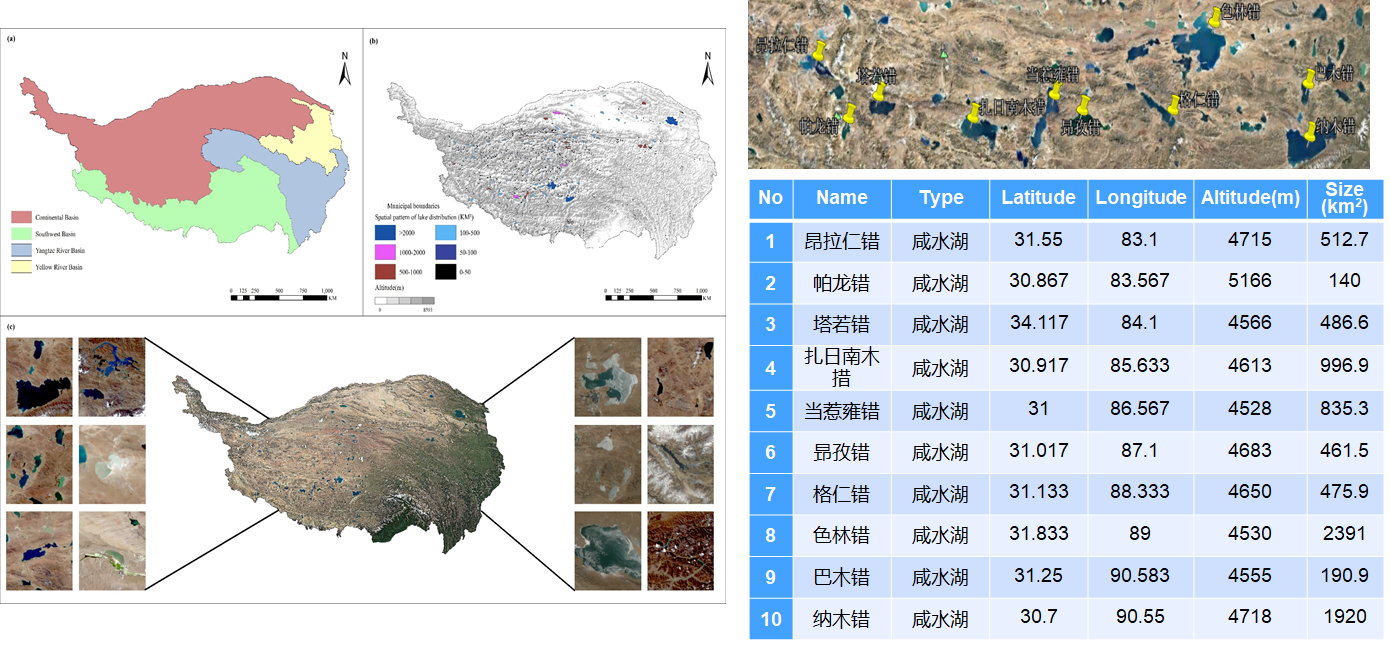This screenshot has height=648, width=1390.
Task: Click the north arrow in lake map (b)
Action: click(707, 70)
